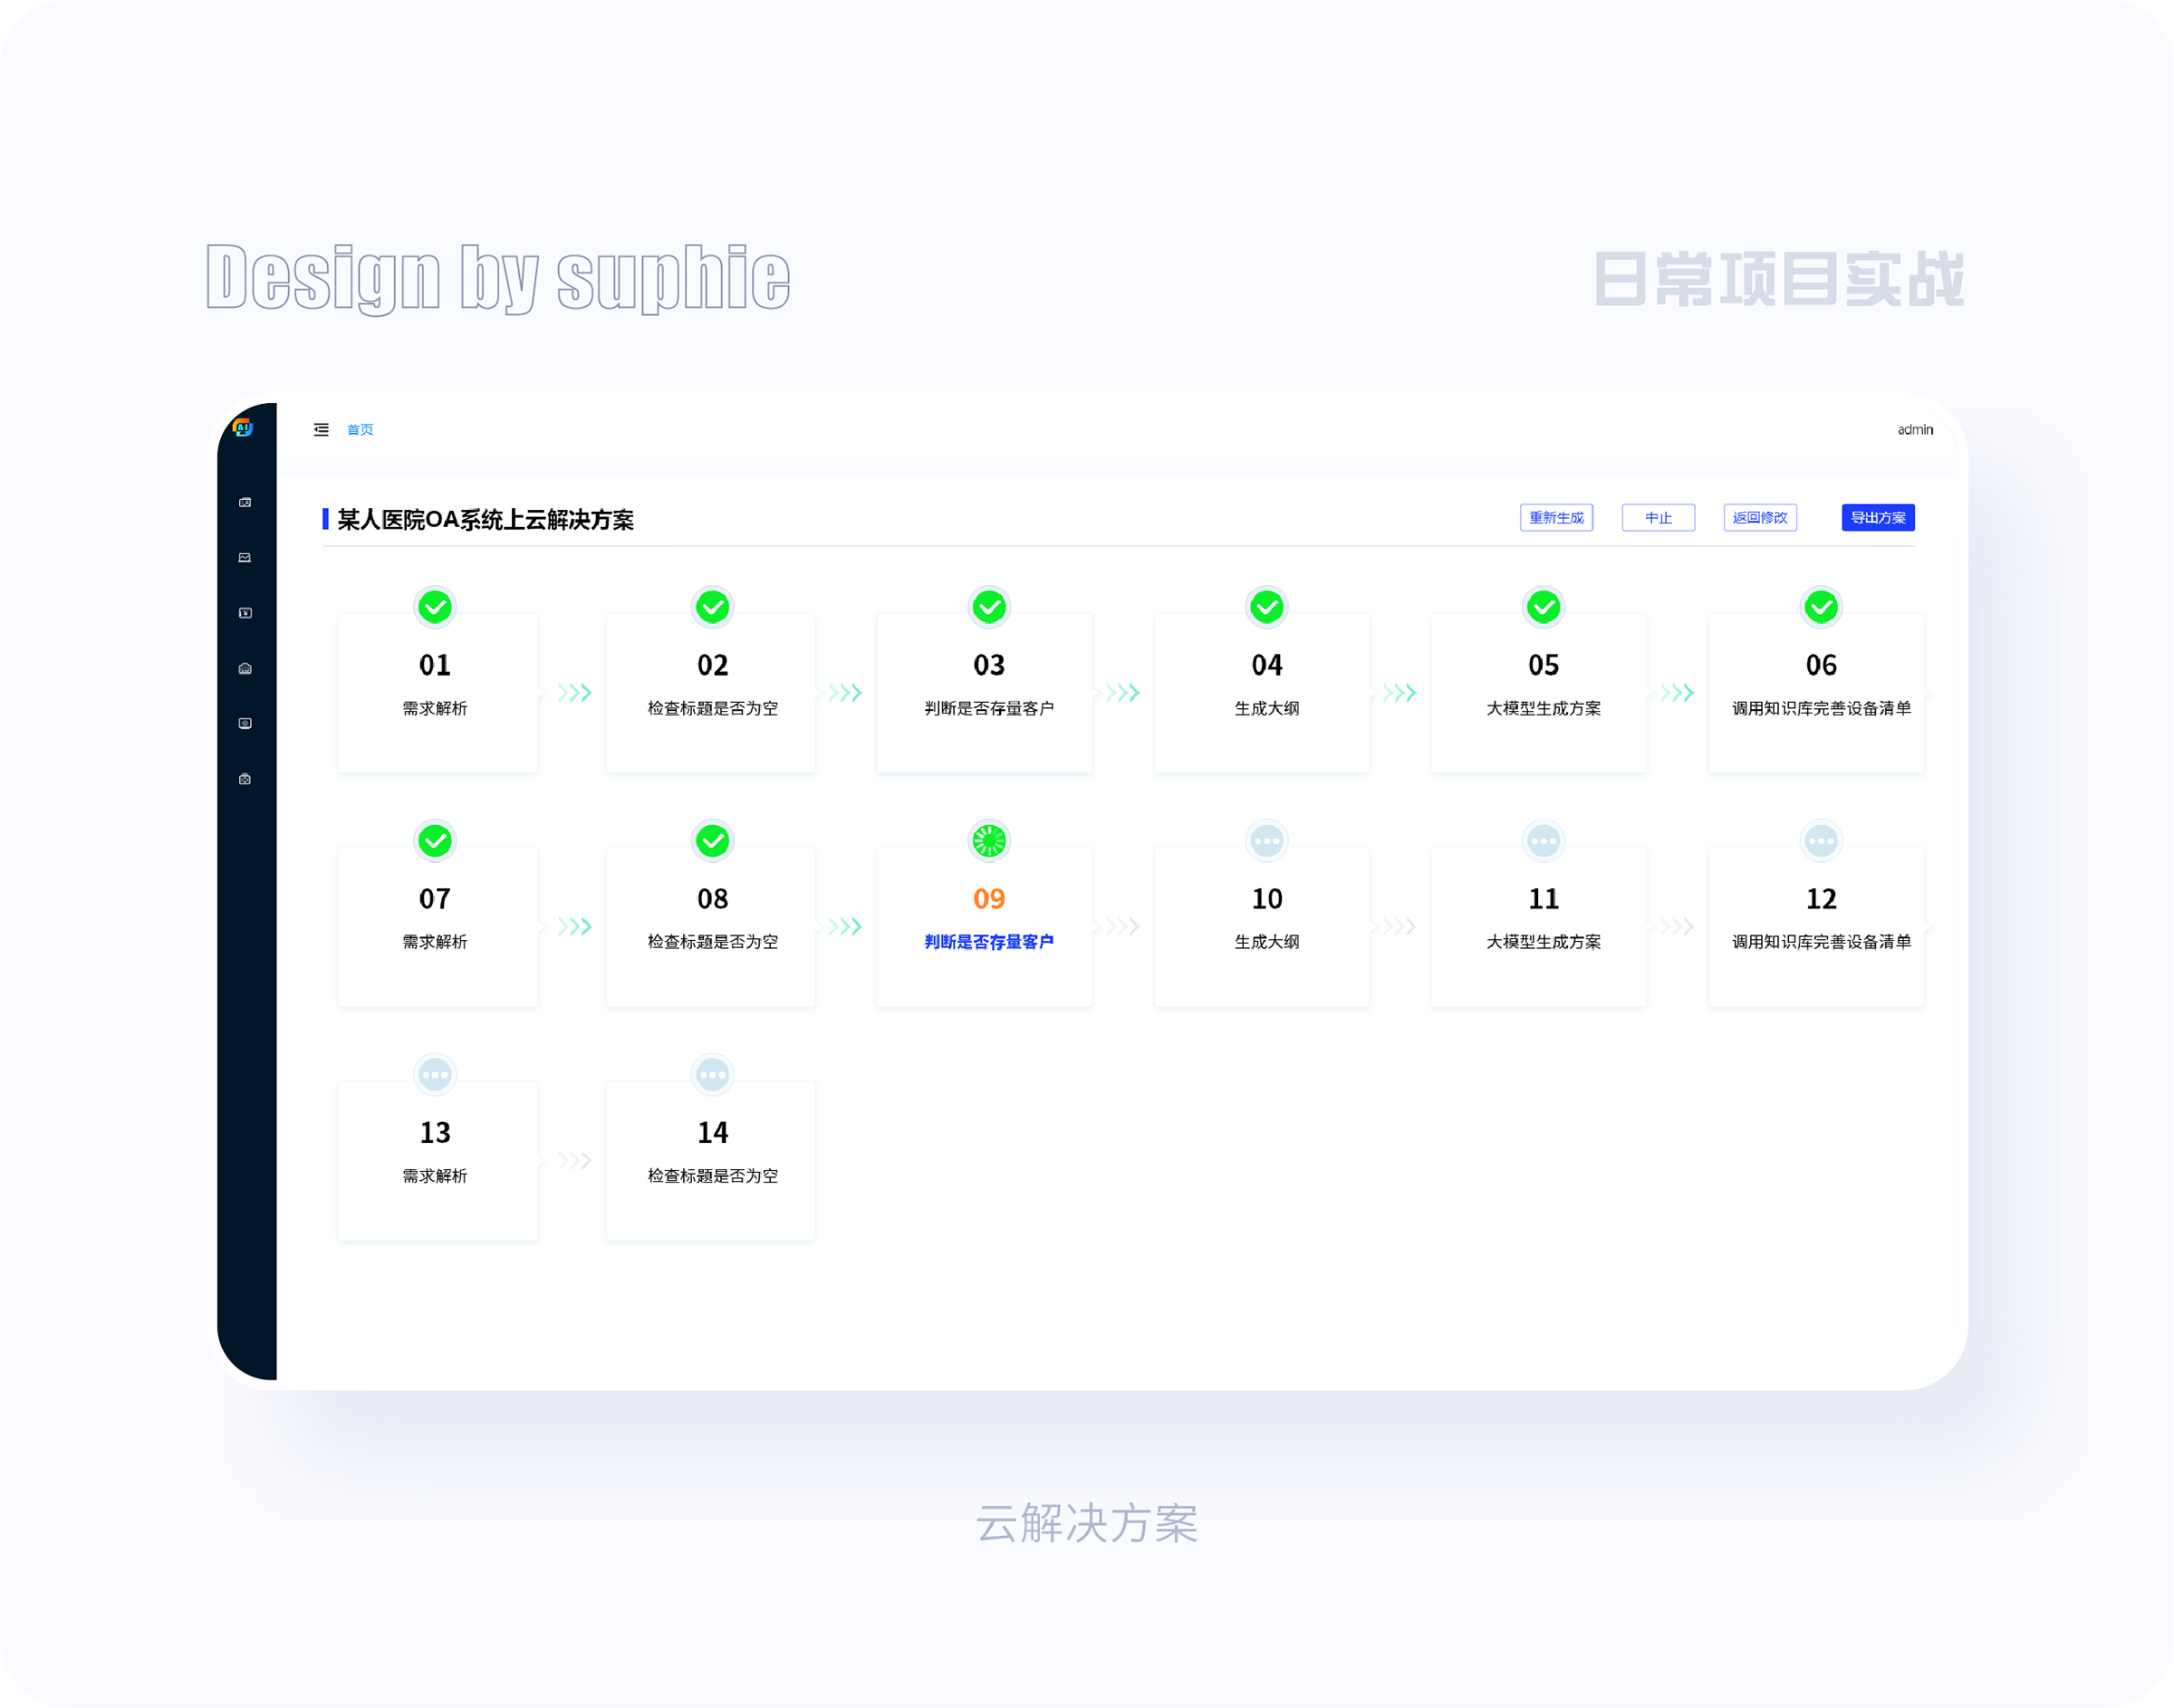
Task: Open step card 08 检查标题是否为空
Action: point(711,926)
